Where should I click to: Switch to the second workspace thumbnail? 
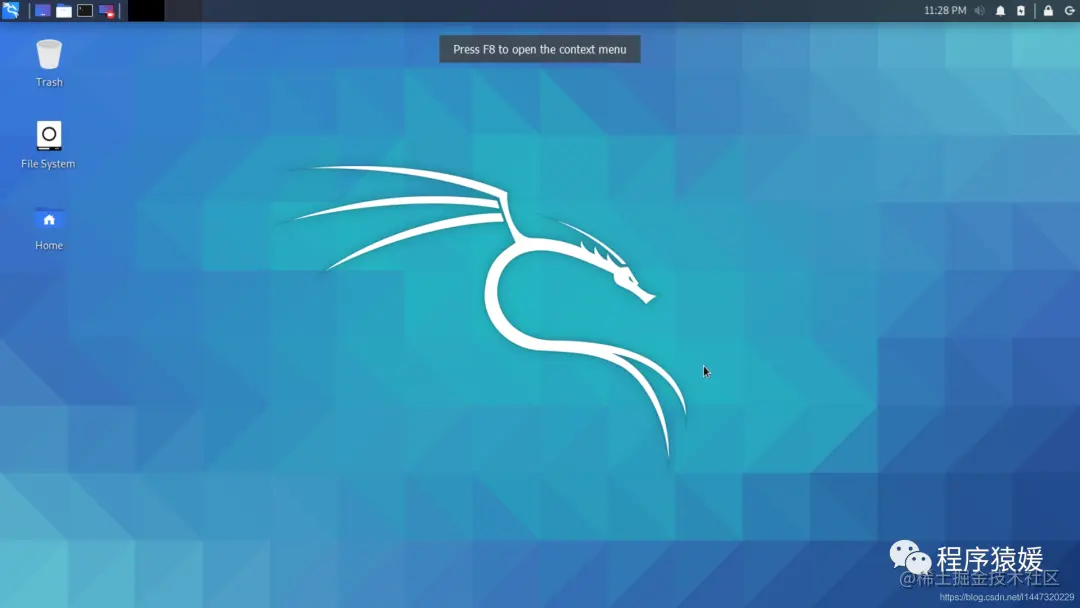tap(184, 10)
